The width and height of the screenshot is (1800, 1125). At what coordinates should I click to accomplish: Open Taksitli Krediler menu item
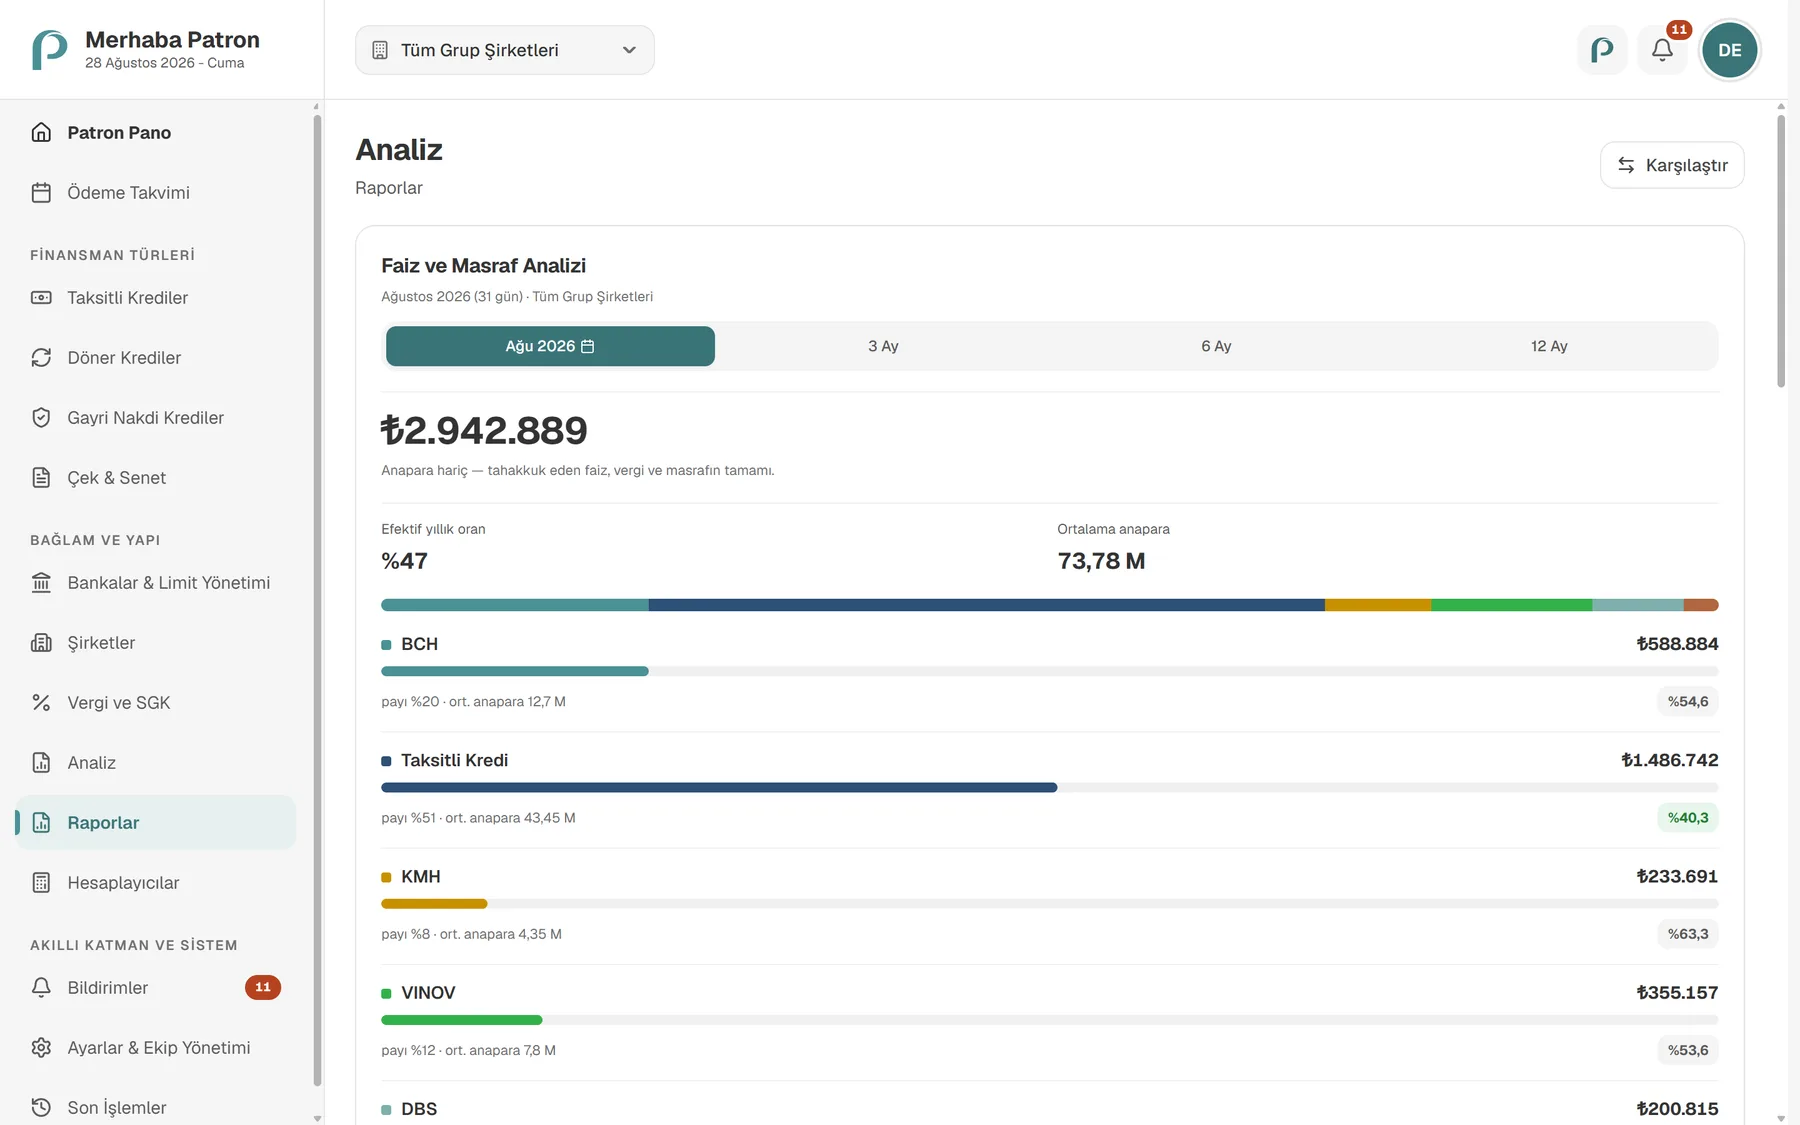tap(156, 298)
